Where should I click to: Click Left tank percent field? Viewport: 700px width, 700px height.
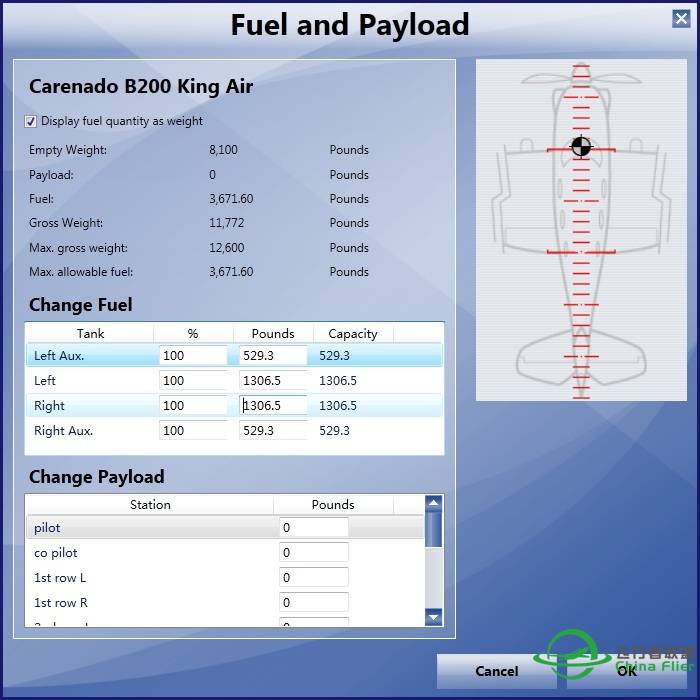(193, 380)
